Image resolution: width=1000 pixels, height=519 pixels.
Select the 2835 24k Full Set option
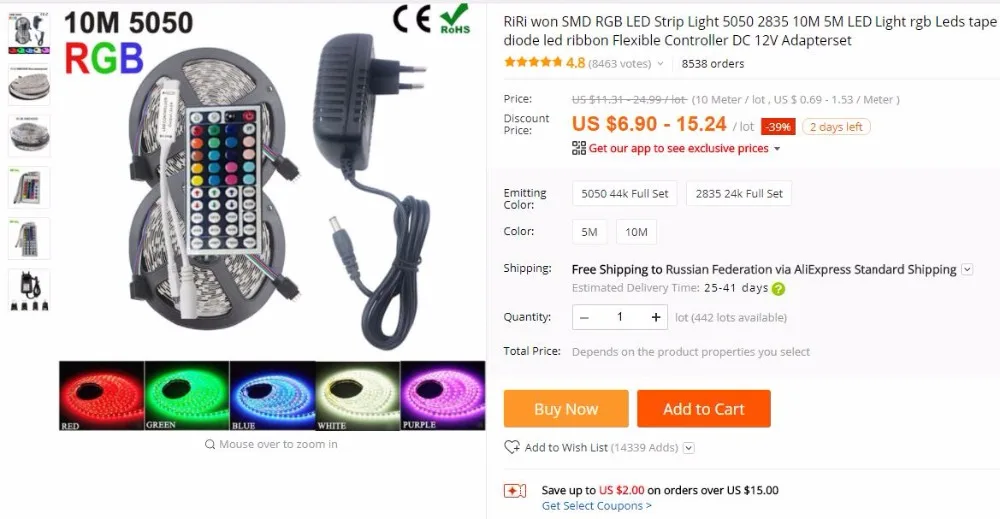739,194
